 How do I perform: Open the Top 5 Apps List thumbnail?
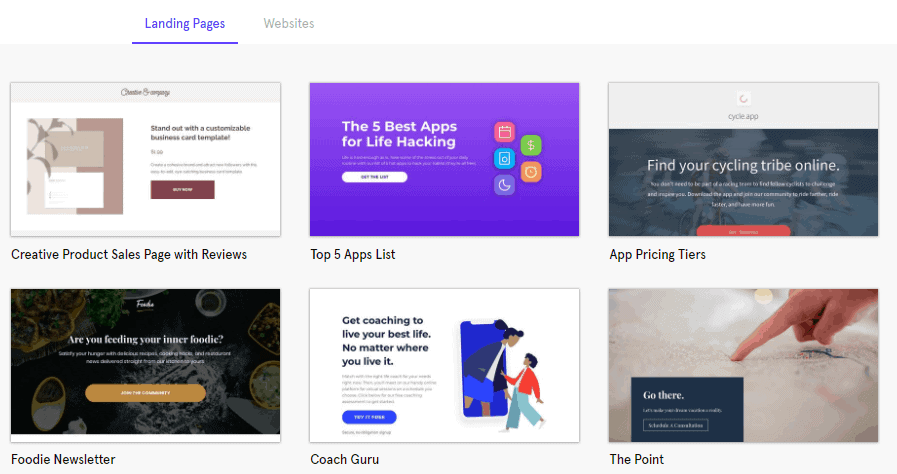click(444, 160)
